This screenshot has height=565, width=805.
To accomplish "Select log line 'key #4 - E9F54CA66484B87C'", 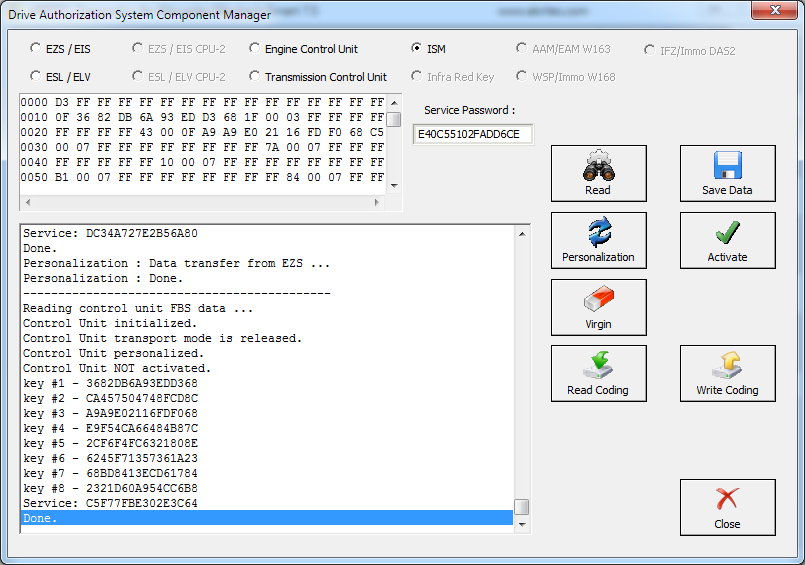I will pyautogui.click(x=267, y=428).
